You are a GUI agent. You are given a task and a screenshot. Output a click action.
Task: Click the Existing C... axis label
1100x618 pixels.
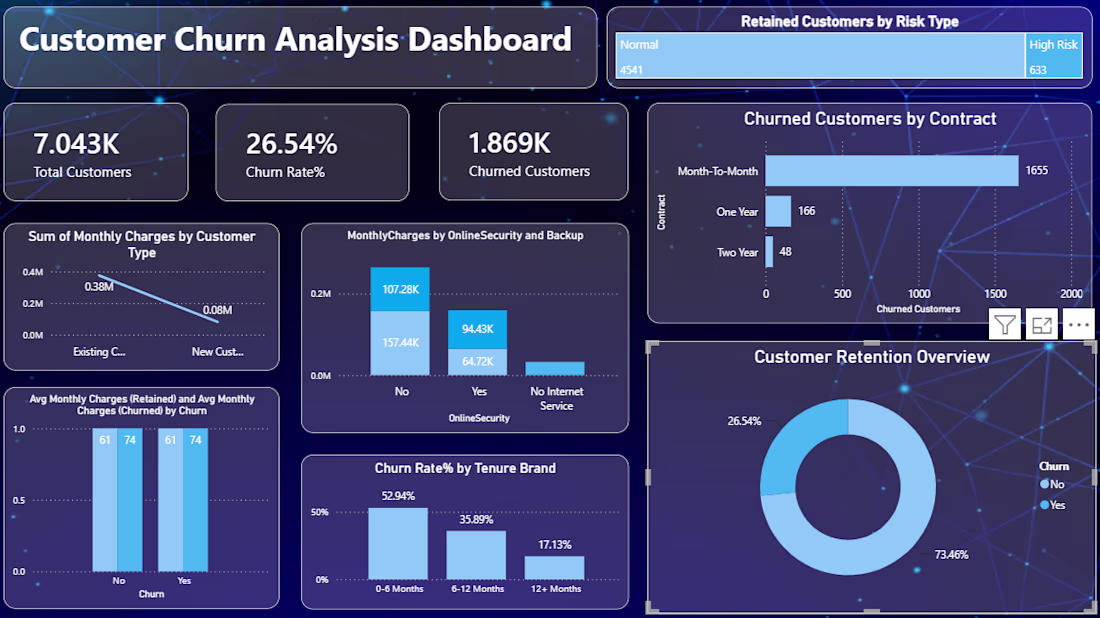(x=99, y=351)
